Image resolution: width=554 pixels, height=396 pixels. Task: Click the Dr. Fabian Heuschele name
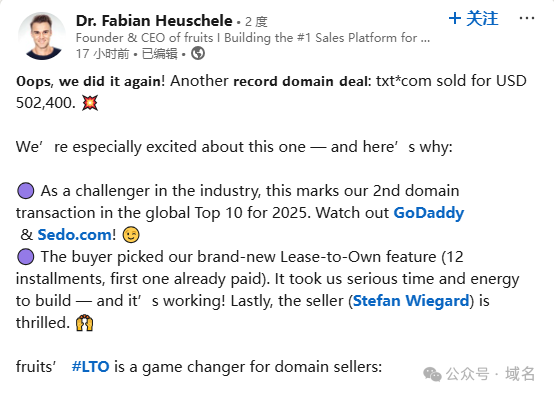tap(154, 21)
